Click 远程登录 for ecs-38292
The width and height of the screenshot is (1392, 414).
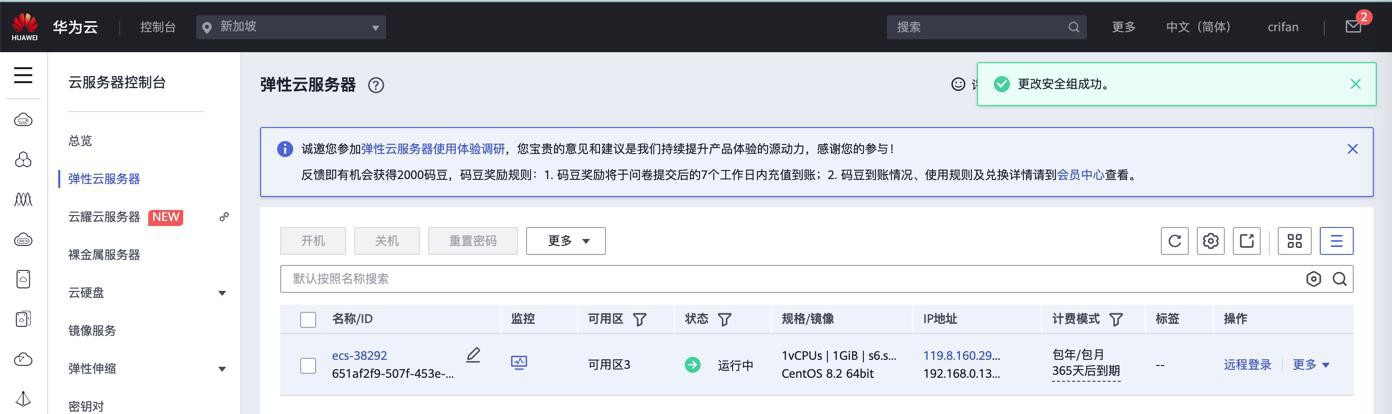click(x=1248, y=365)
